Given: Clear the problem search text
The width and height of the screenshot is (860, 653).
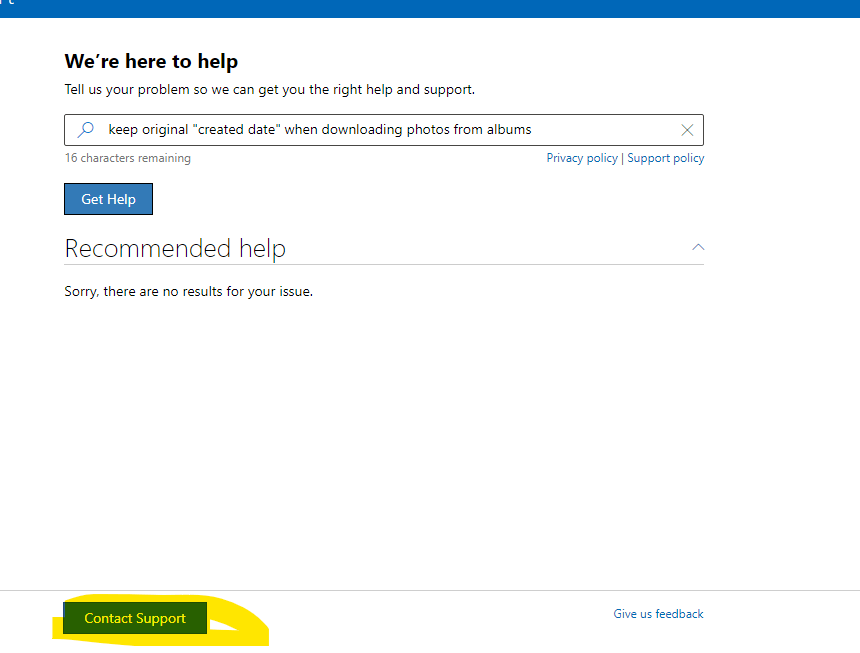Looking at the screenshot, I should click(687, 130).
